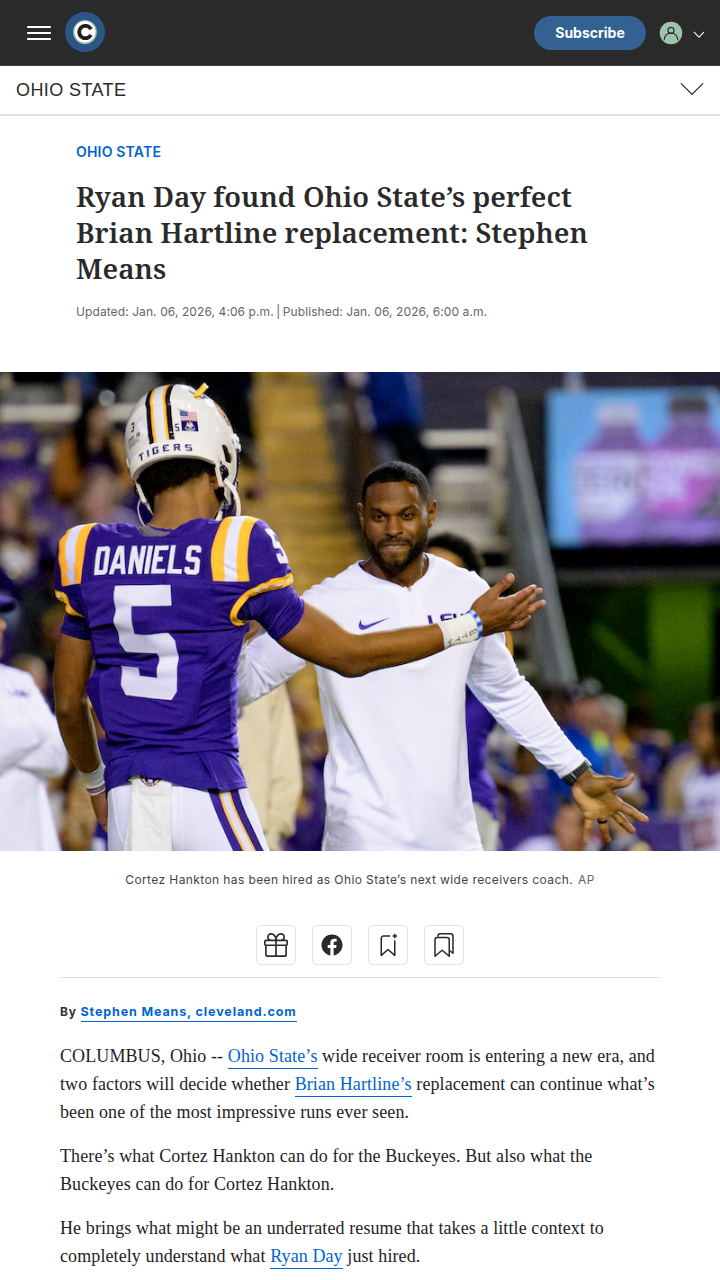Open the blue OHIO STATE category link

click(x=119, y=152)
